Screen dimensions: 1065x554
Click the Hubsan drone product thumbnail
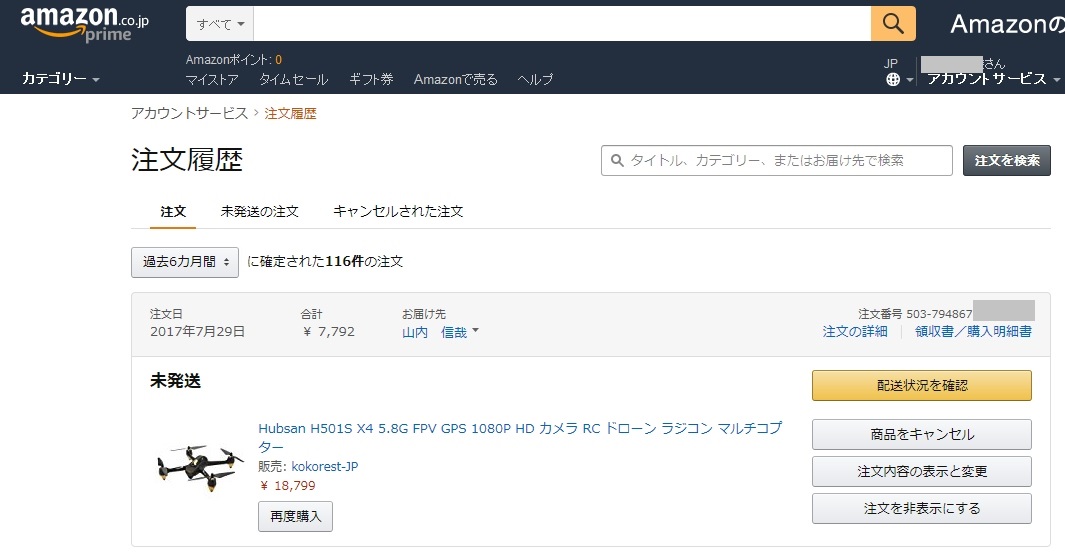pyautogui.click(x=200, y=466)
